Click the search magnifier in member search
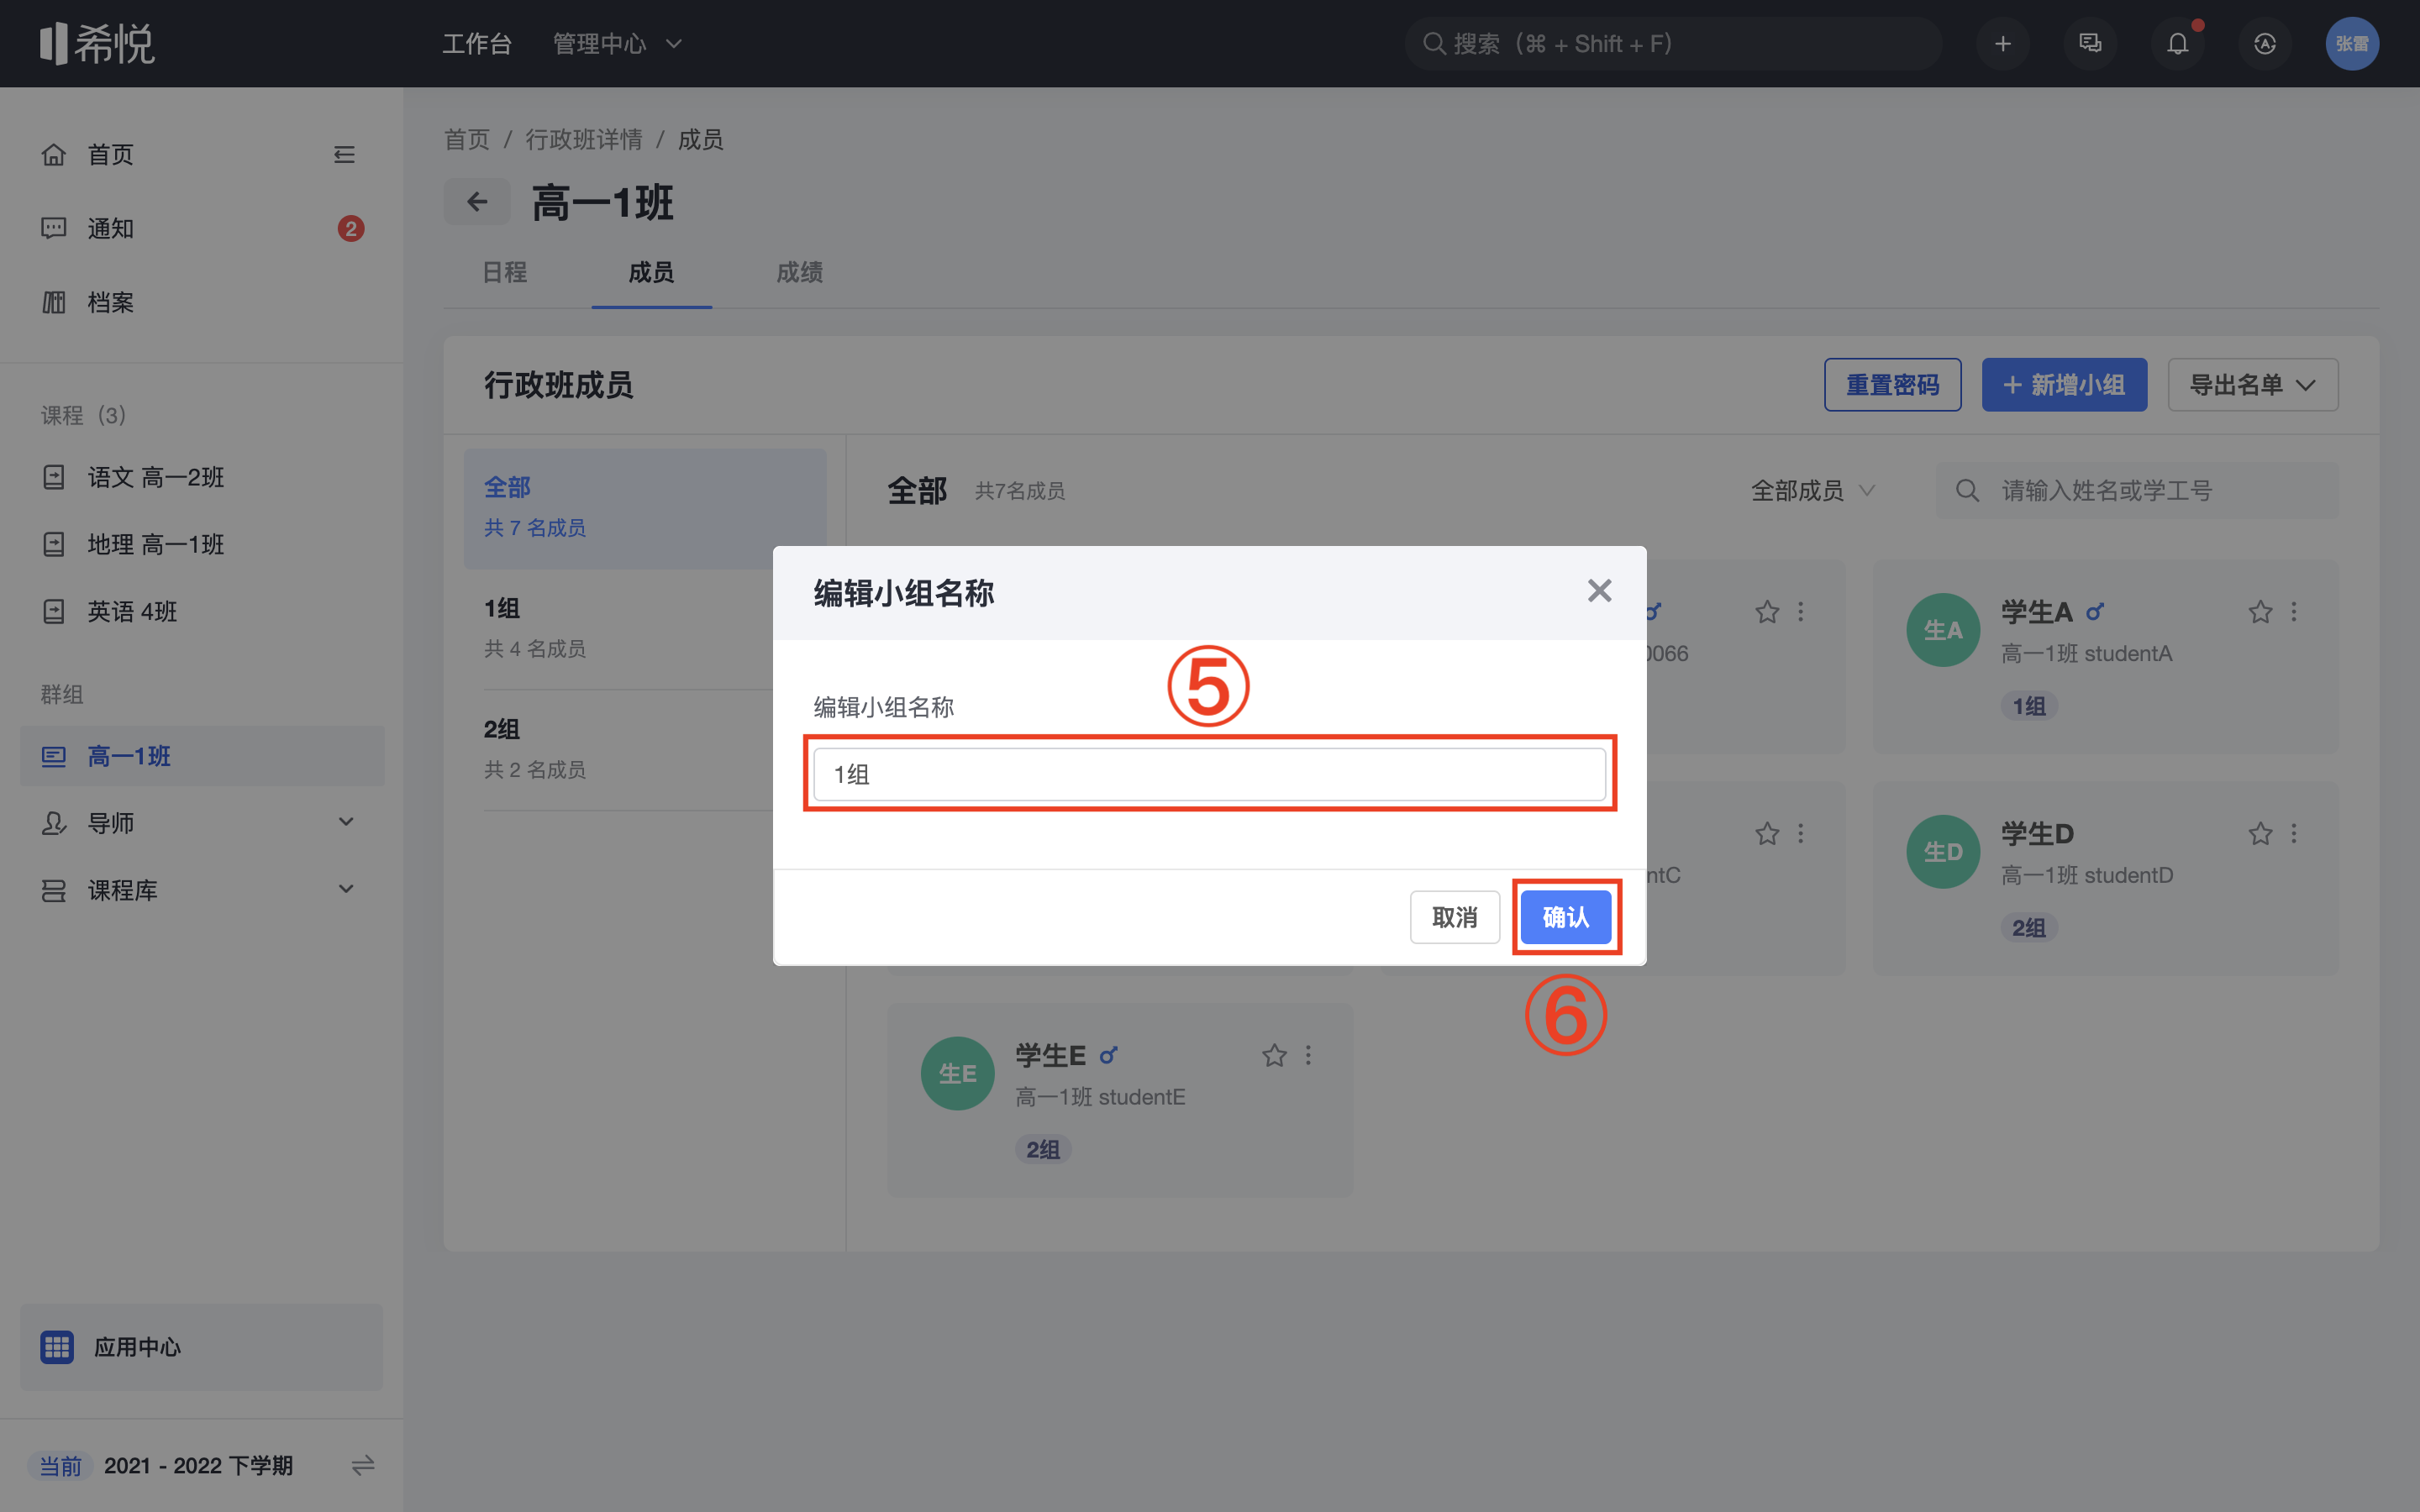2420x1512 pixels. [x=1967, y=491]
